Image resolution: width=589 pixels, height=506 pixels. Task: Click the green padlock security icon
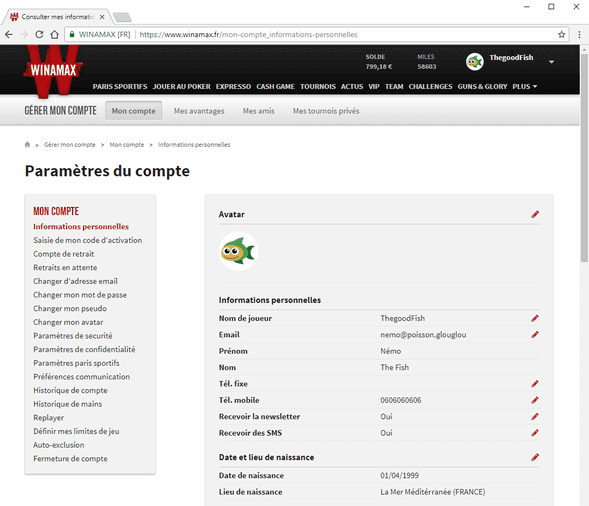point(72,34)
